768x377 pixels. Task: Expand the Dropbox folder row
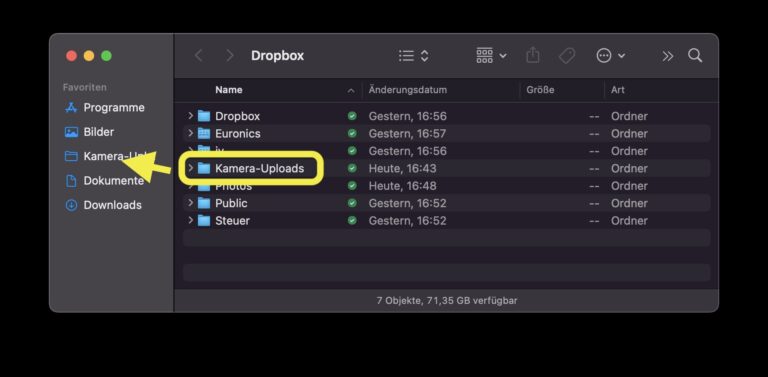pos(191,116)
